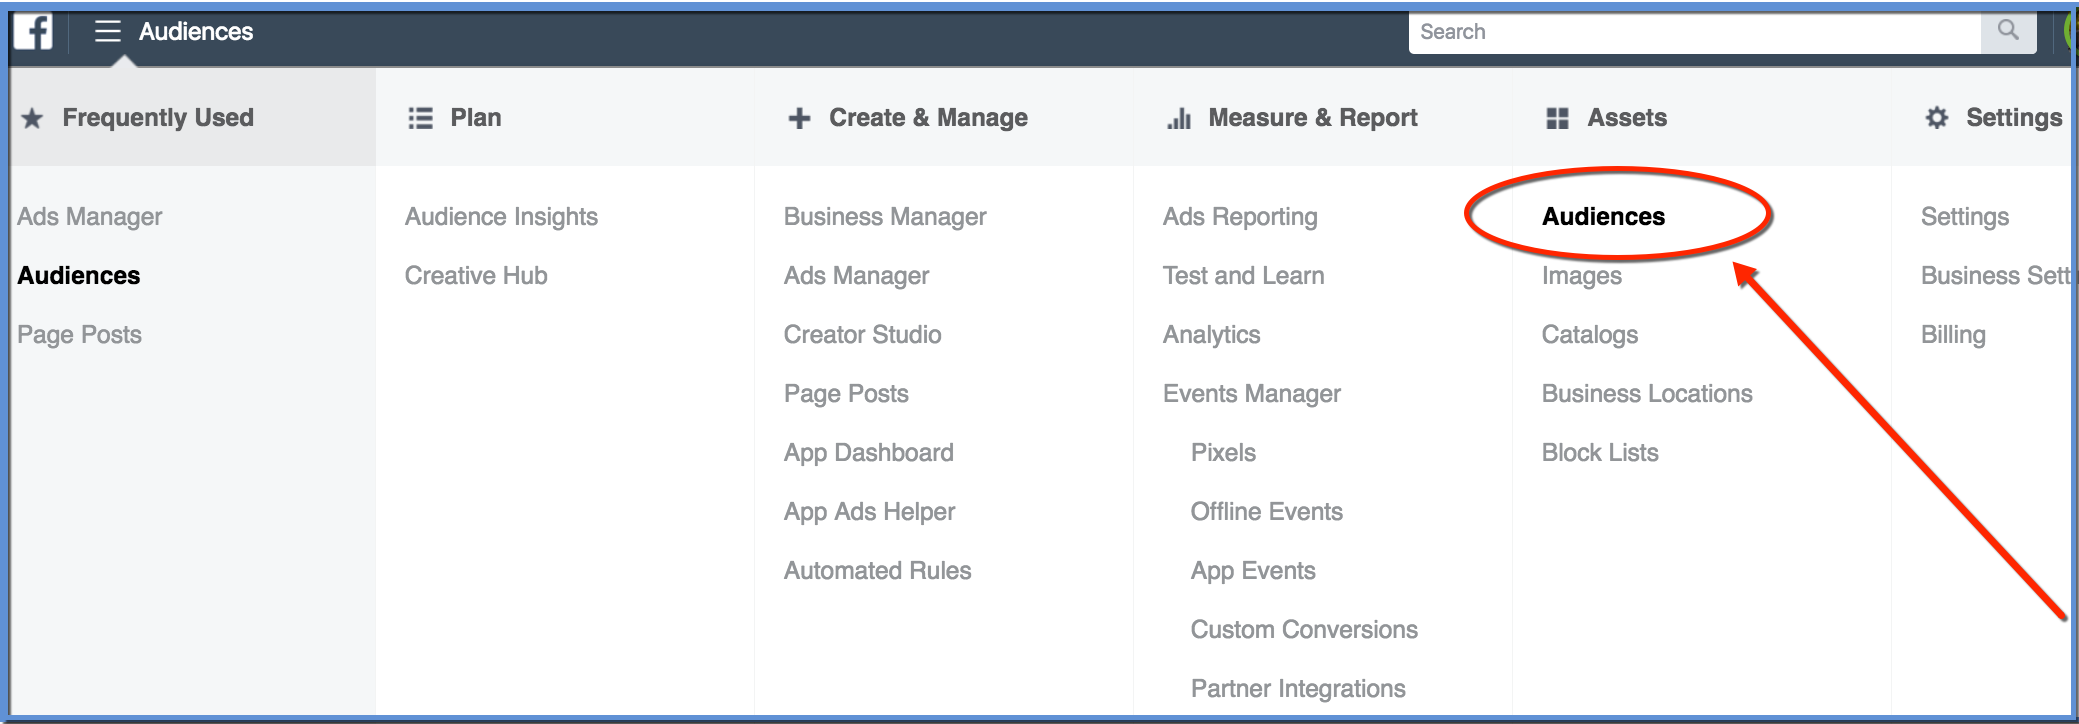Open Custom Conversions
The height and width of the screenshot is (724, 2079).
1304,630
